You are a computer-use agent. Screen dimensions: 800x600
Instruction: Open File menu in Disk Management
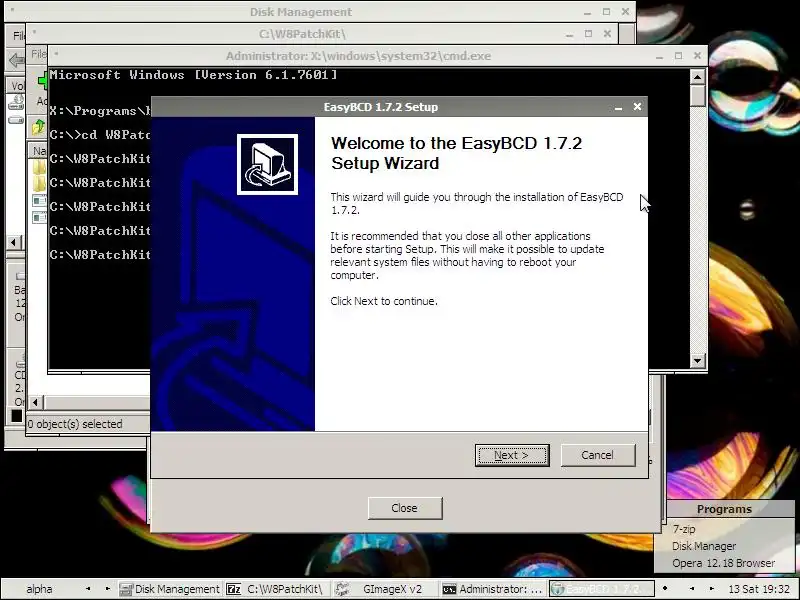pyautogui.click(x=18, y=35)
